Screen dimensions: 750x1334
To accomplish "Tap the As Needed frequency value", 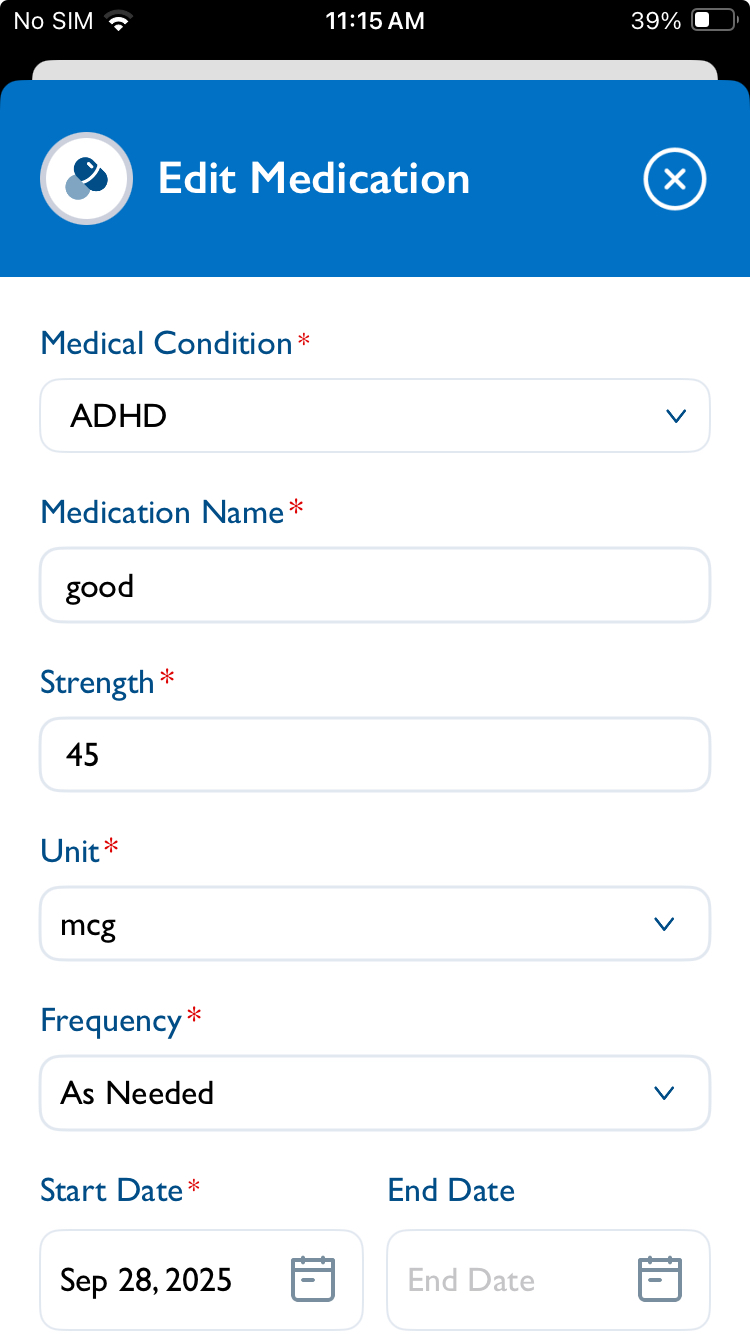I will (137, 1093).
